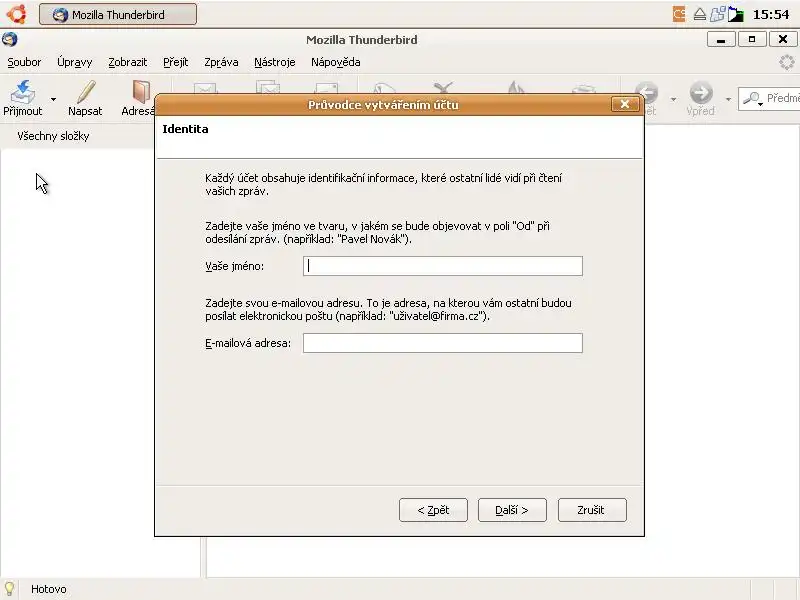
Task: Click the 'Všechny složky' folder pane header
Action: pos(53,136)
